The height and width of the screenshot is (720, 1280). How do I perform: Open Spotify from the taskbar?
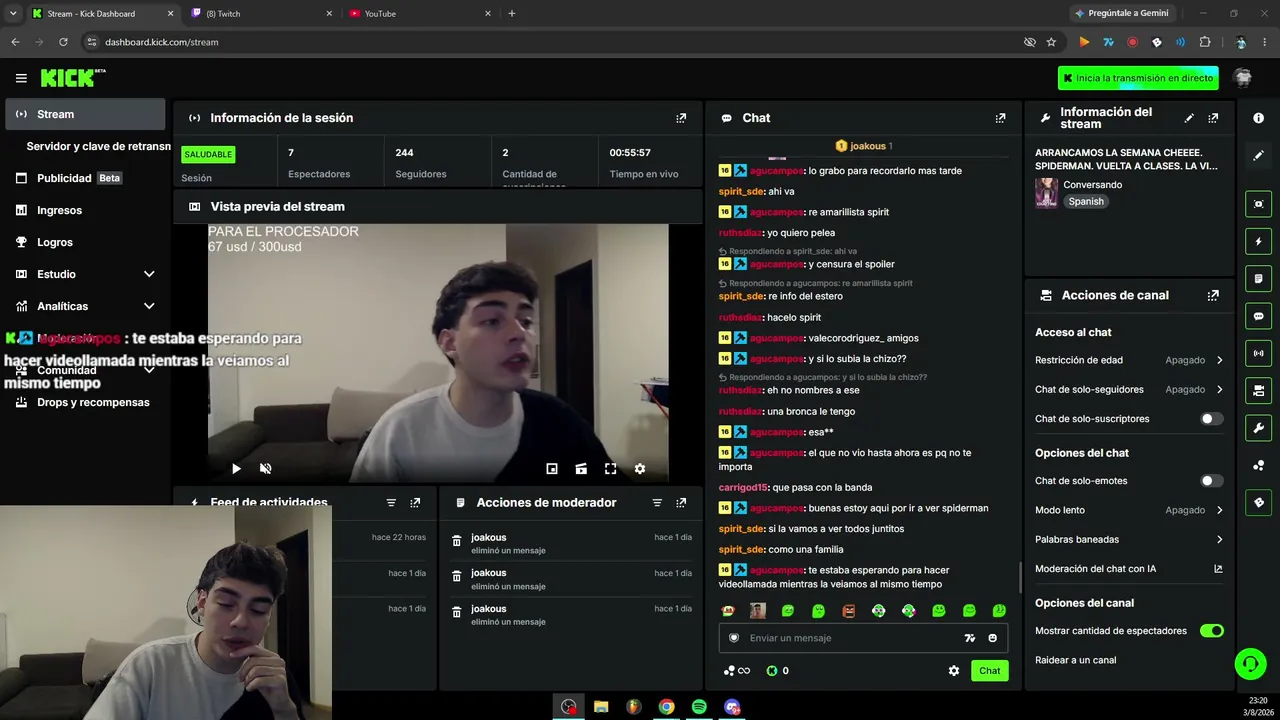pos(699,707)
